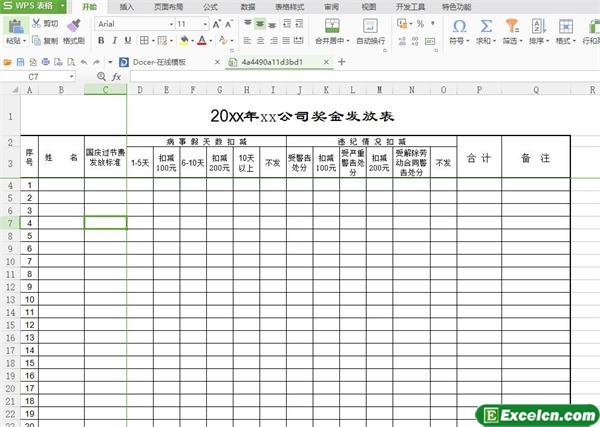Click the Cut scissors icon
The height and width of the screenshot is (427, 600).
point(36,23)
